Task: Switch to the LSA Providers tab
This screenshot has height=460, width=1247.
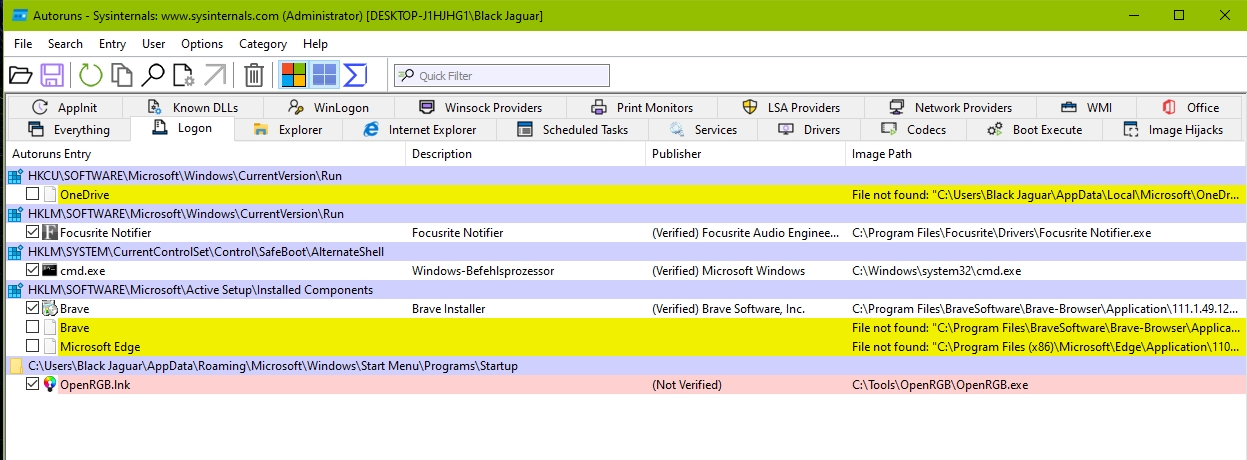Action: (791, 107)
